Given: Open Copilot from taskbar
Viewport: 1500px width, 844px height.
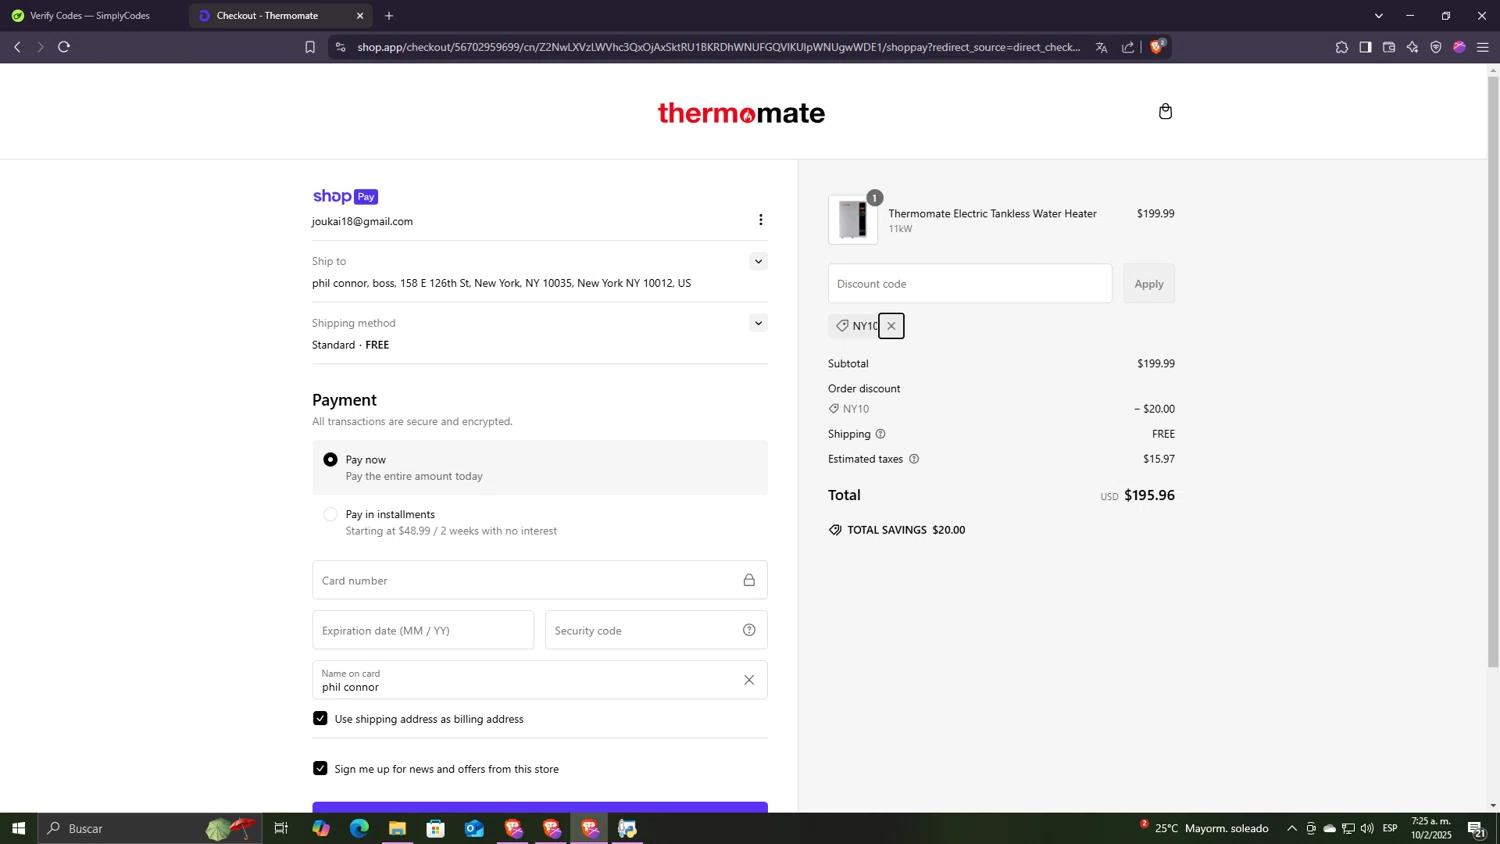Looking at the screenshot, I should (x=320, y=828).
